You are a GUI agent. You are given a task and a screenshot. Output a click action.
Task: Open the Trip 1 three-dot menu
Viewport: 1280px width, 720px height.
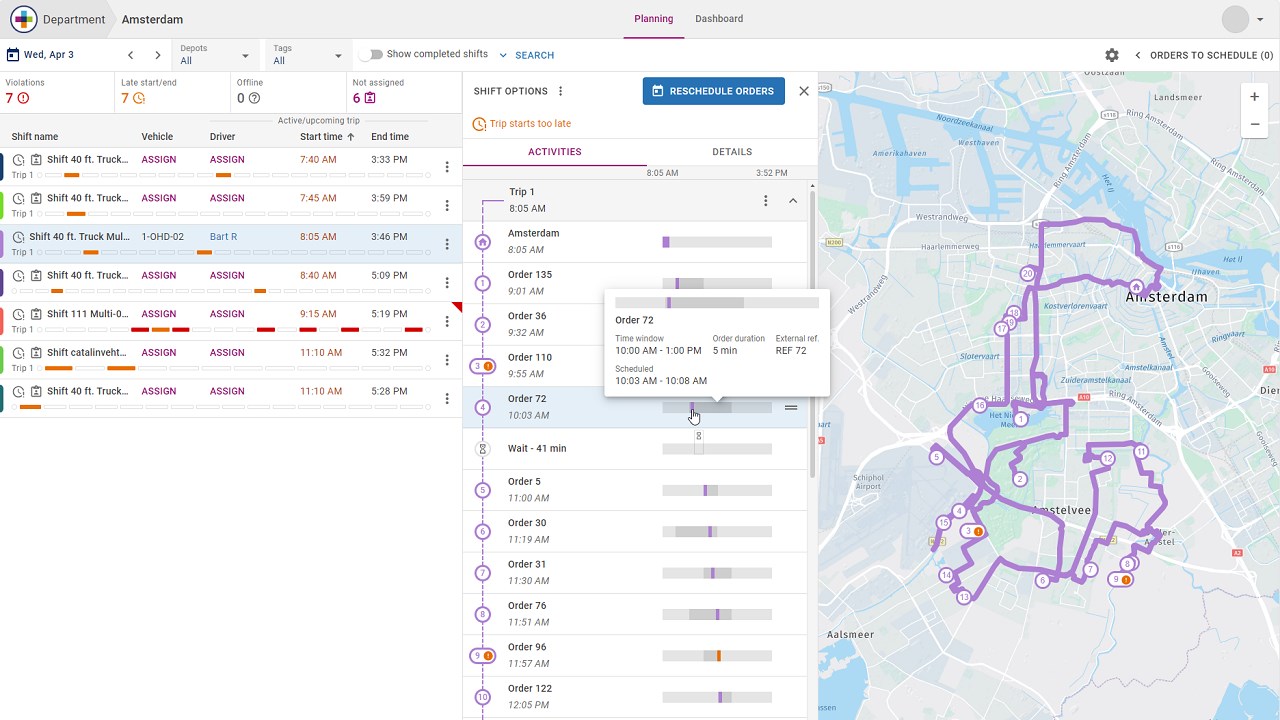pyautogui.click(x=766, y=201)
